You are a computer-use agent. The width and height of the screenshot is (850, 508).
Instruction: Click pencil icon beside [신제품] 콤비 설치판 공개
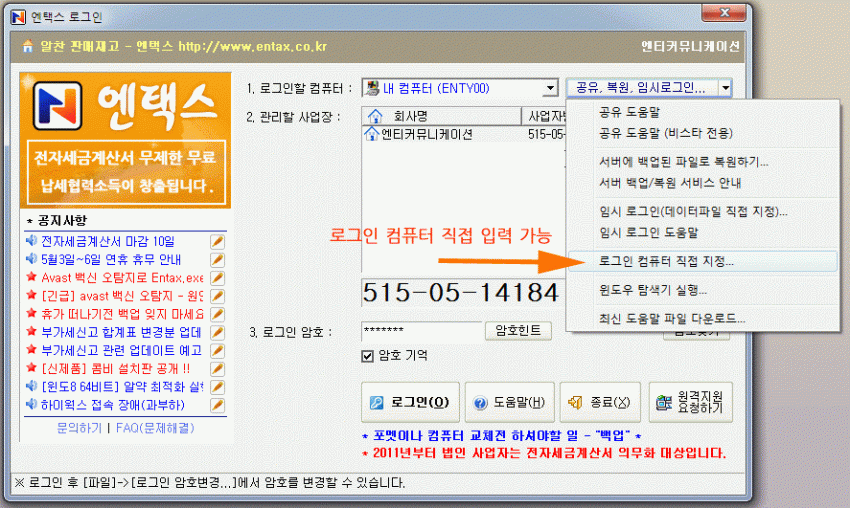217,369
